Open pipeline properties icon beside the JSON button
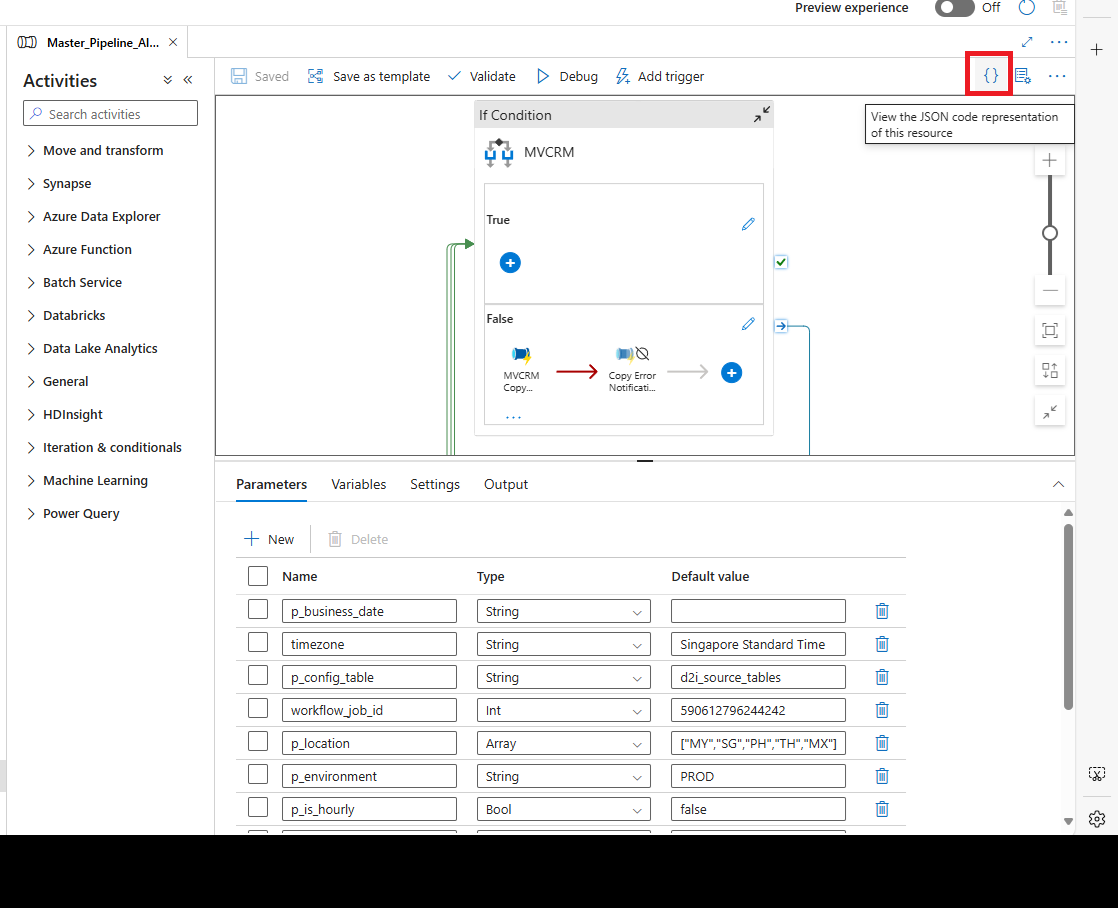 tap(1022, 76)
